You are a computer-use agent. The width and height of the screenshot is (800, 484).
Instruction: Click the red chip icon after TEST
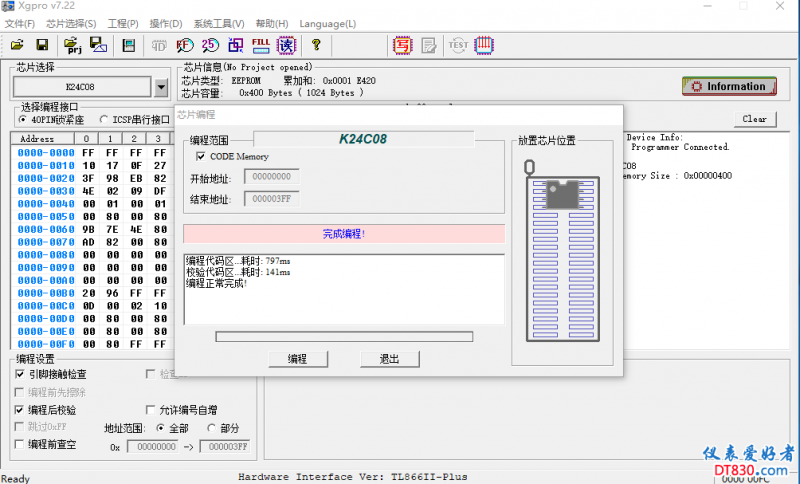tap(485, 44)
